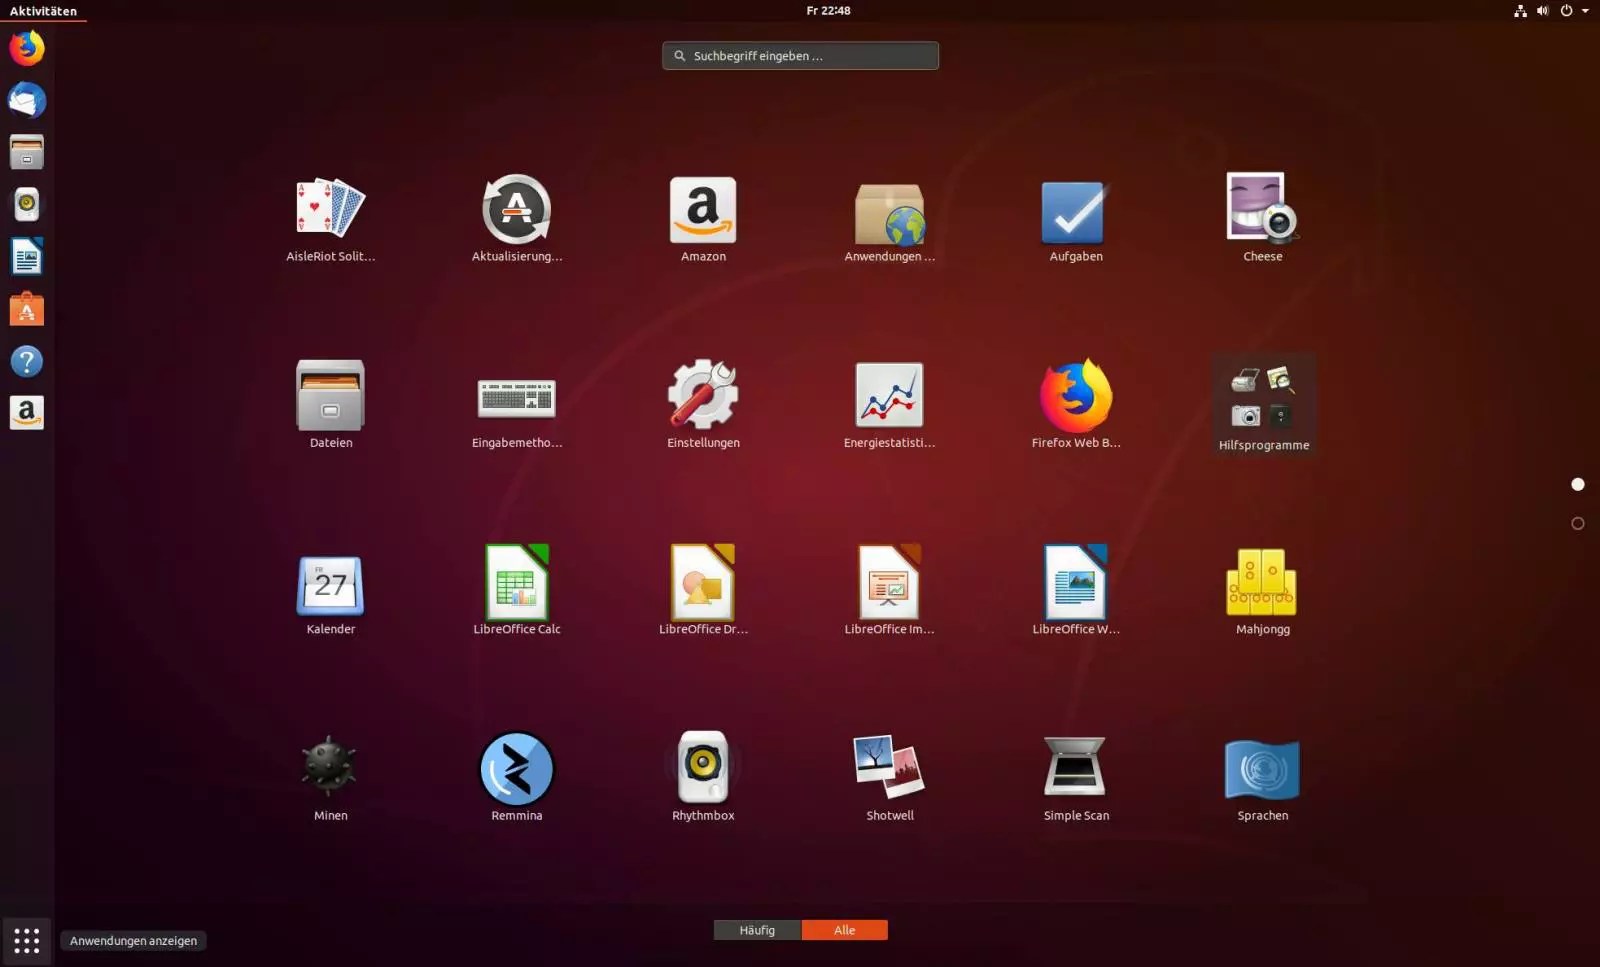The height and width of the screenshot is (967, 1600).
Task: Open Ubuntu Software in the dock
Action: [x=27, y=309]
